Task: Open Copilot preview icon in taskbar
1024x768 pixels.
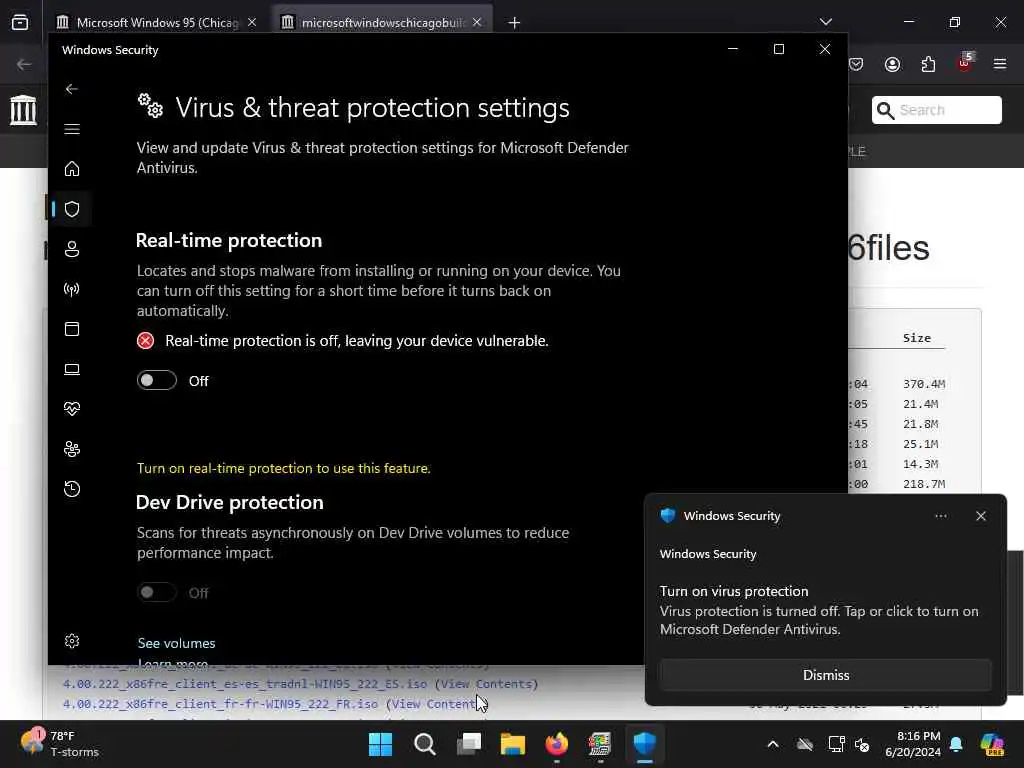Action: click(991, 744)
